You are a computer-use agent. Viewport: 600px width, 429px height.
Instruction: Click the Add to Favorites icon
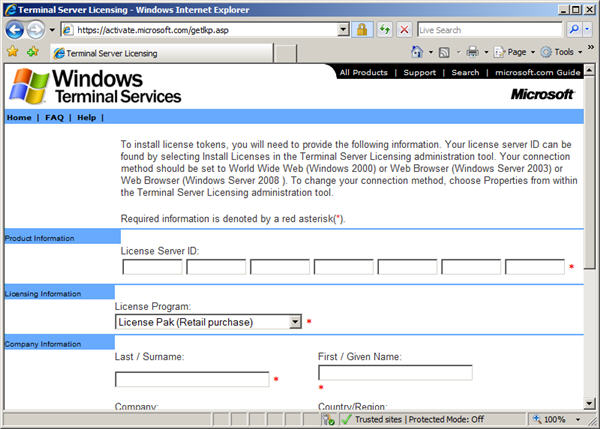[33, 51]
